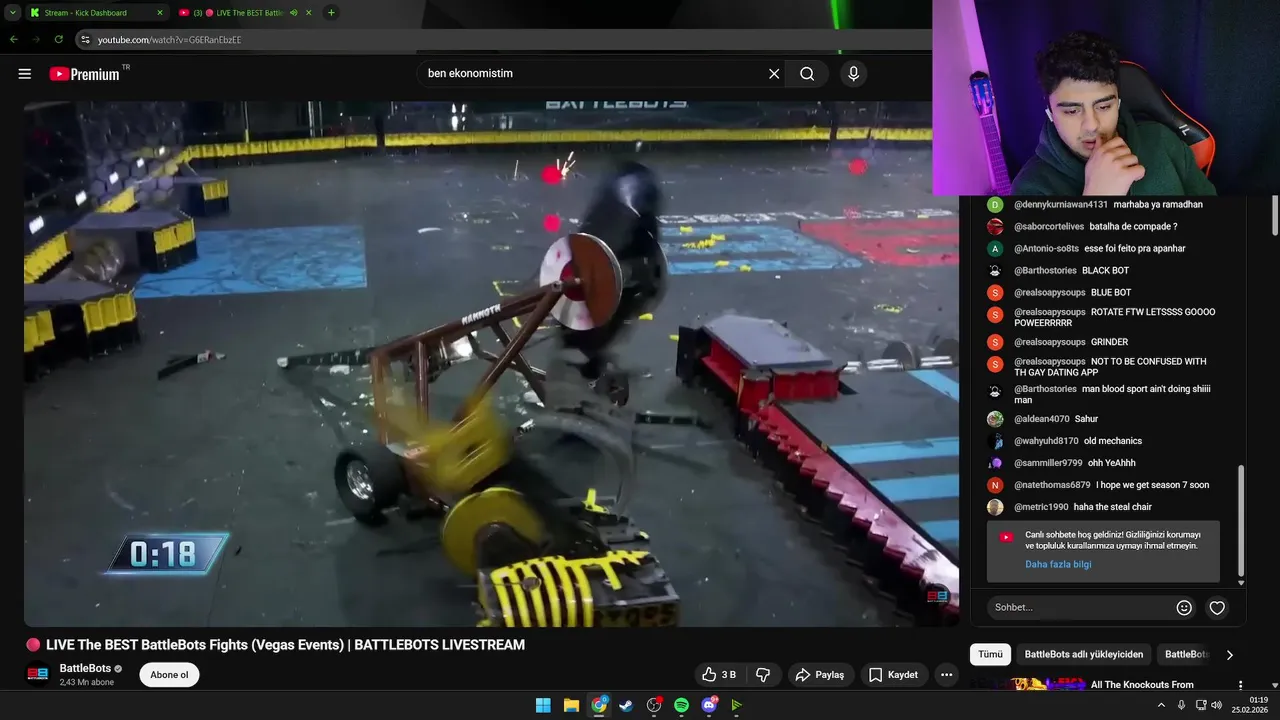Image resolution: width=1280 pixels, height=720 pixels.
Task: Close the YouTube BattleBots tab
Action: click(x=309, y=13)
